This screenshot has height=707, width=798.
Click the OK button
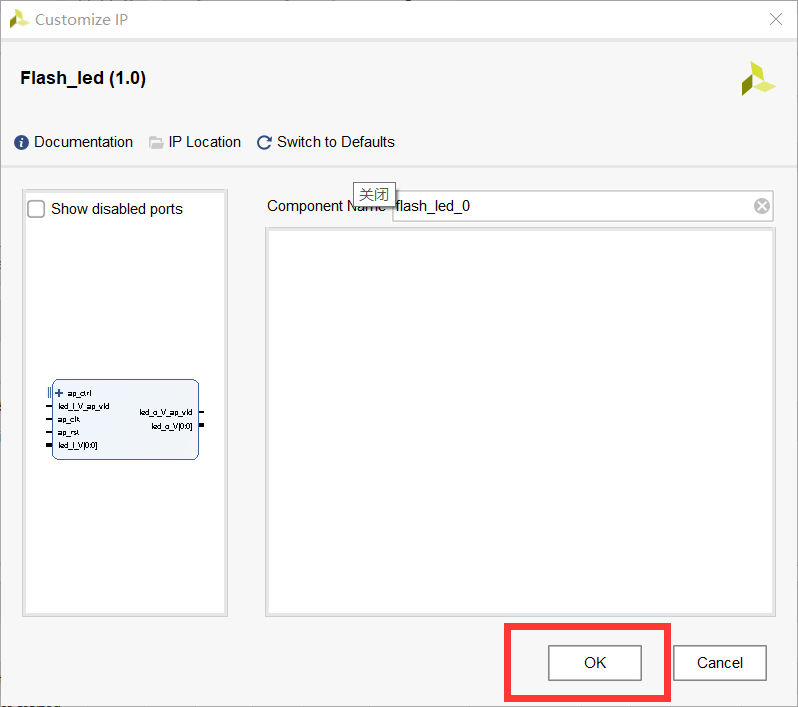(x=594, y=663)
